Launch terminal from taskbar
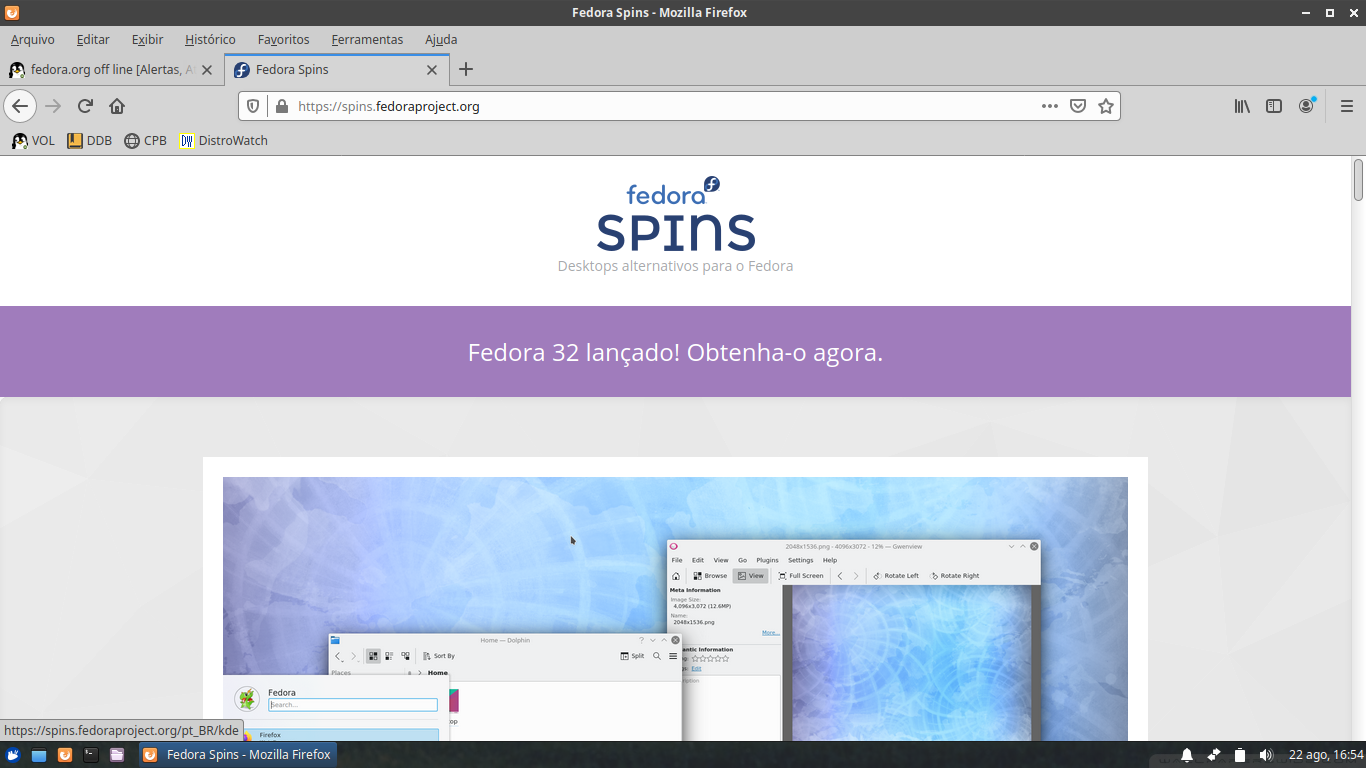The width and height of the screenshot is (1366, 768). [91, 755]
